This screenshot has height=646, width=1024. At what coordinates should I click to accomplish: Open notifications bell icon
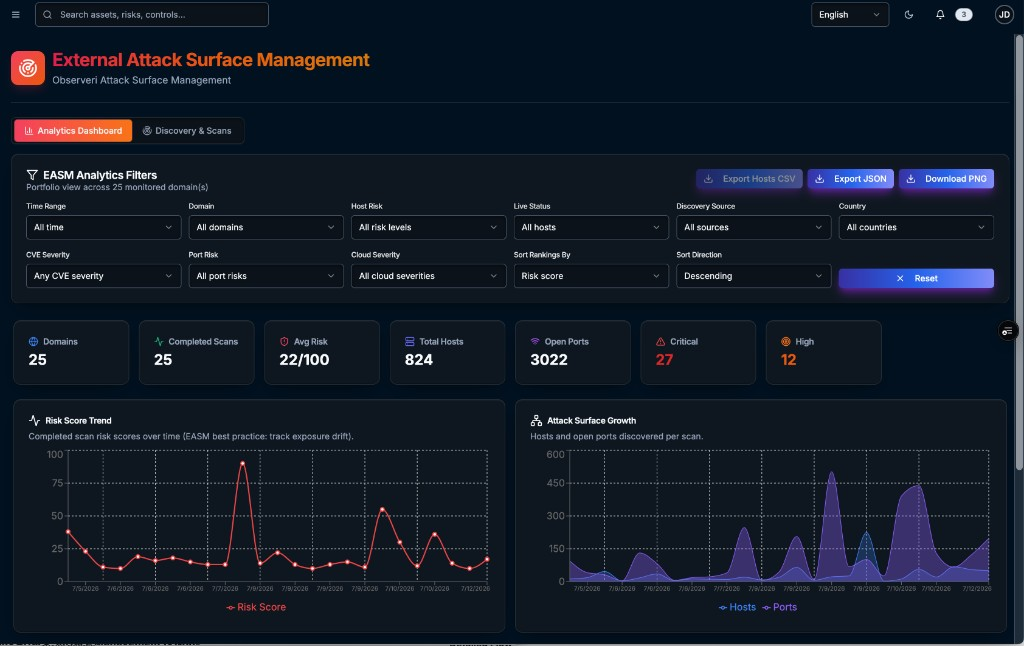[x=940, y=14]
